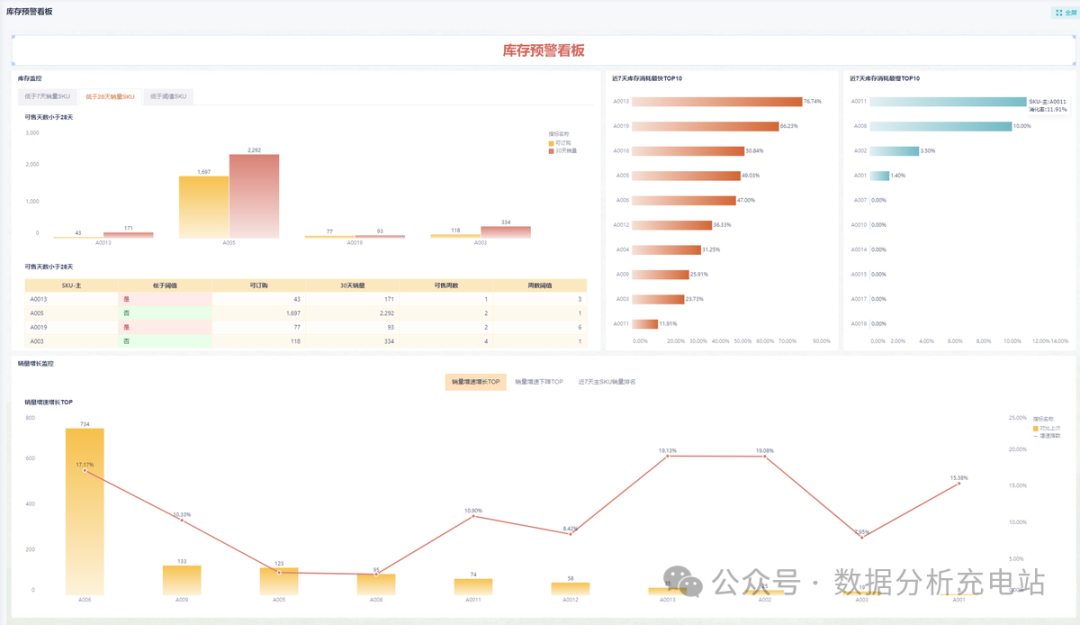Viewport: 1080px width, 625px height.
Task: Switch to the 低于7天销量SKU tab
Action: (x=48, y=96)
